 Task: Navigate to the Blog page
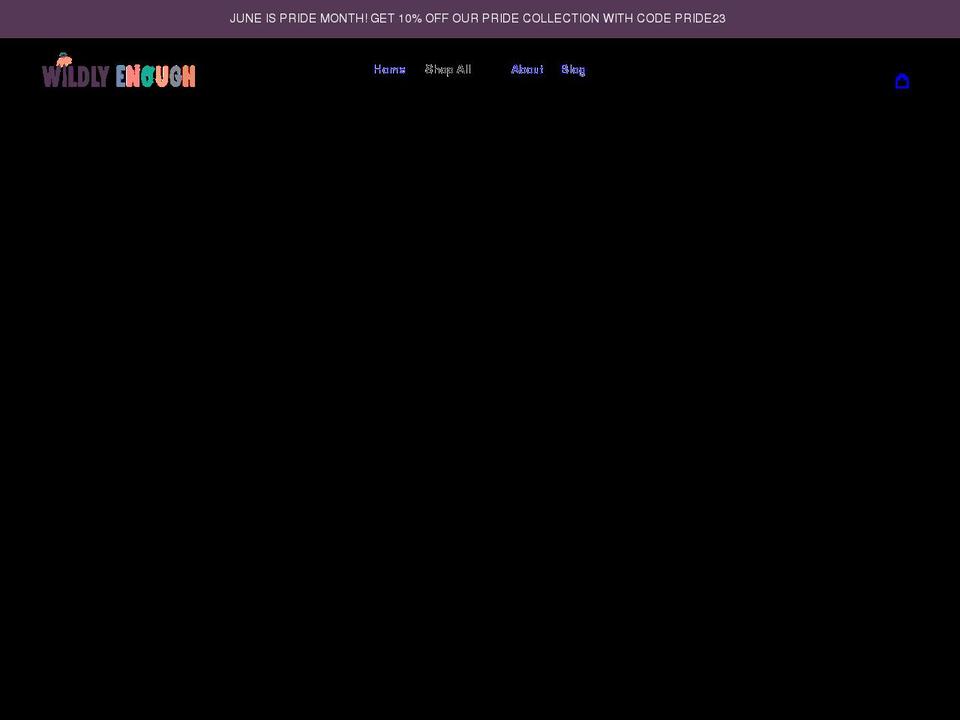[573, 70]
